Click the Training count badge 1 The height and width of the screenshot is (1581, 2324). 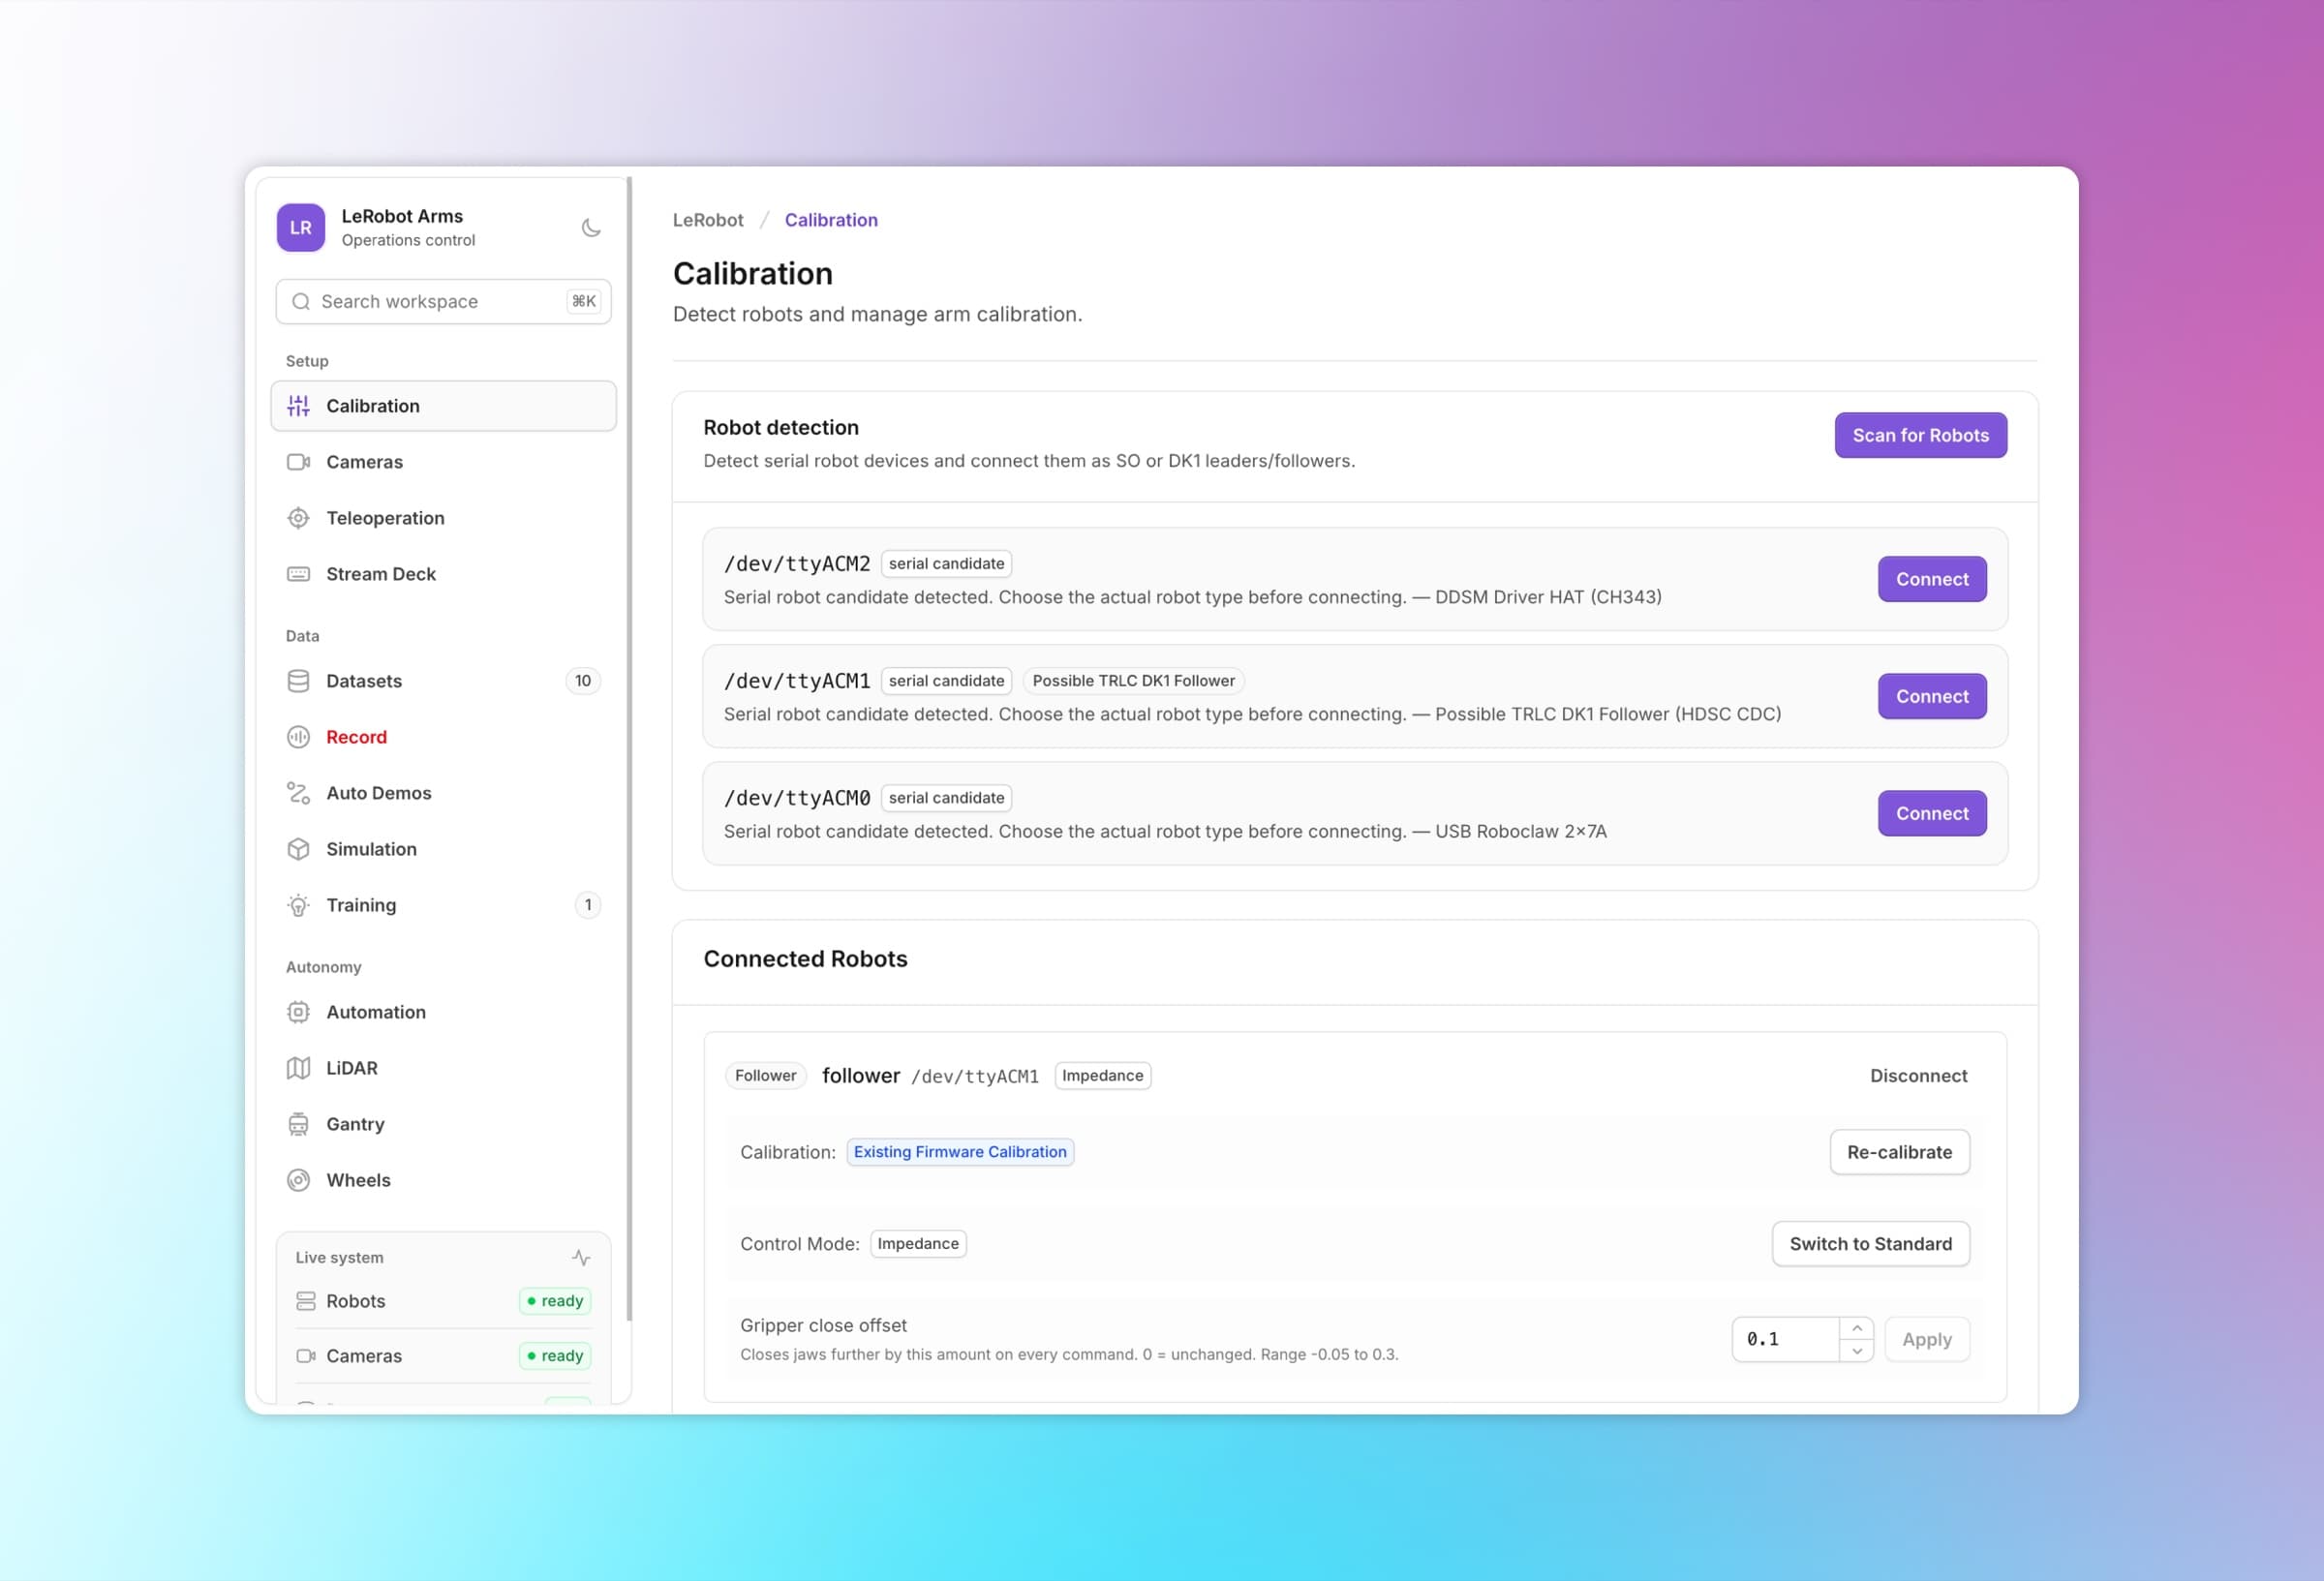[588, 905]
